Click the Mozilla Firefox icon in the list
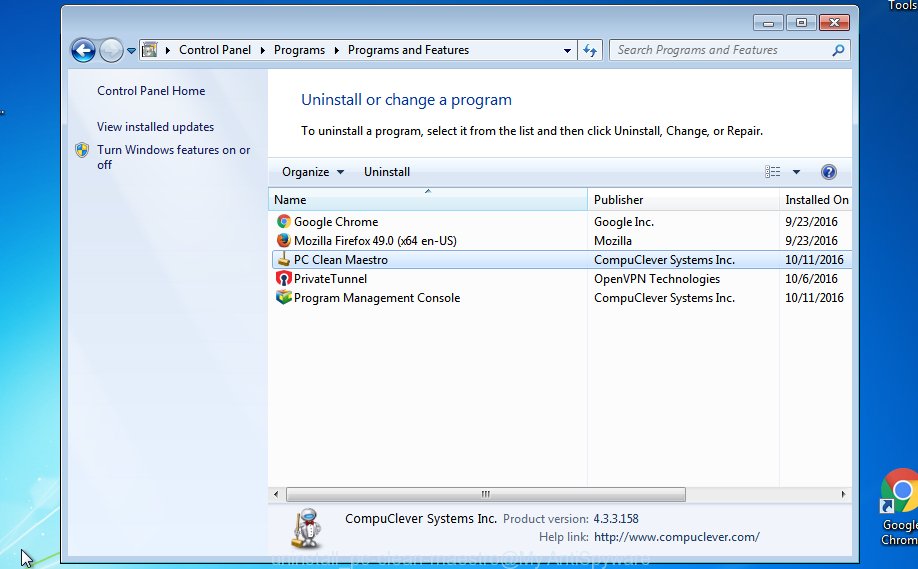 click(x=283, y=241)
